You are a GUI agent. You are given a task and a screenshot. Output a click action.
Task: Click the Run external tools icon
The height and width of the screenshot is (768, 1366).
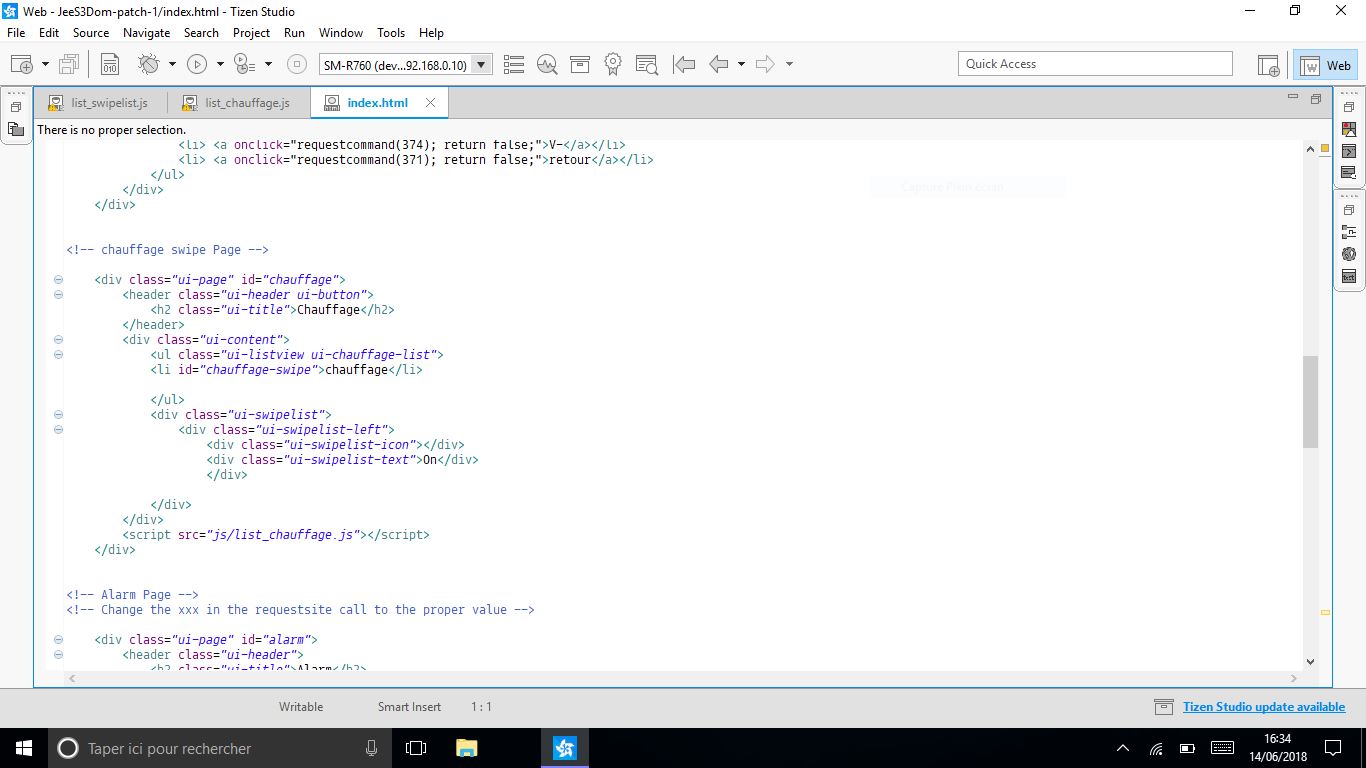(245, 64)
